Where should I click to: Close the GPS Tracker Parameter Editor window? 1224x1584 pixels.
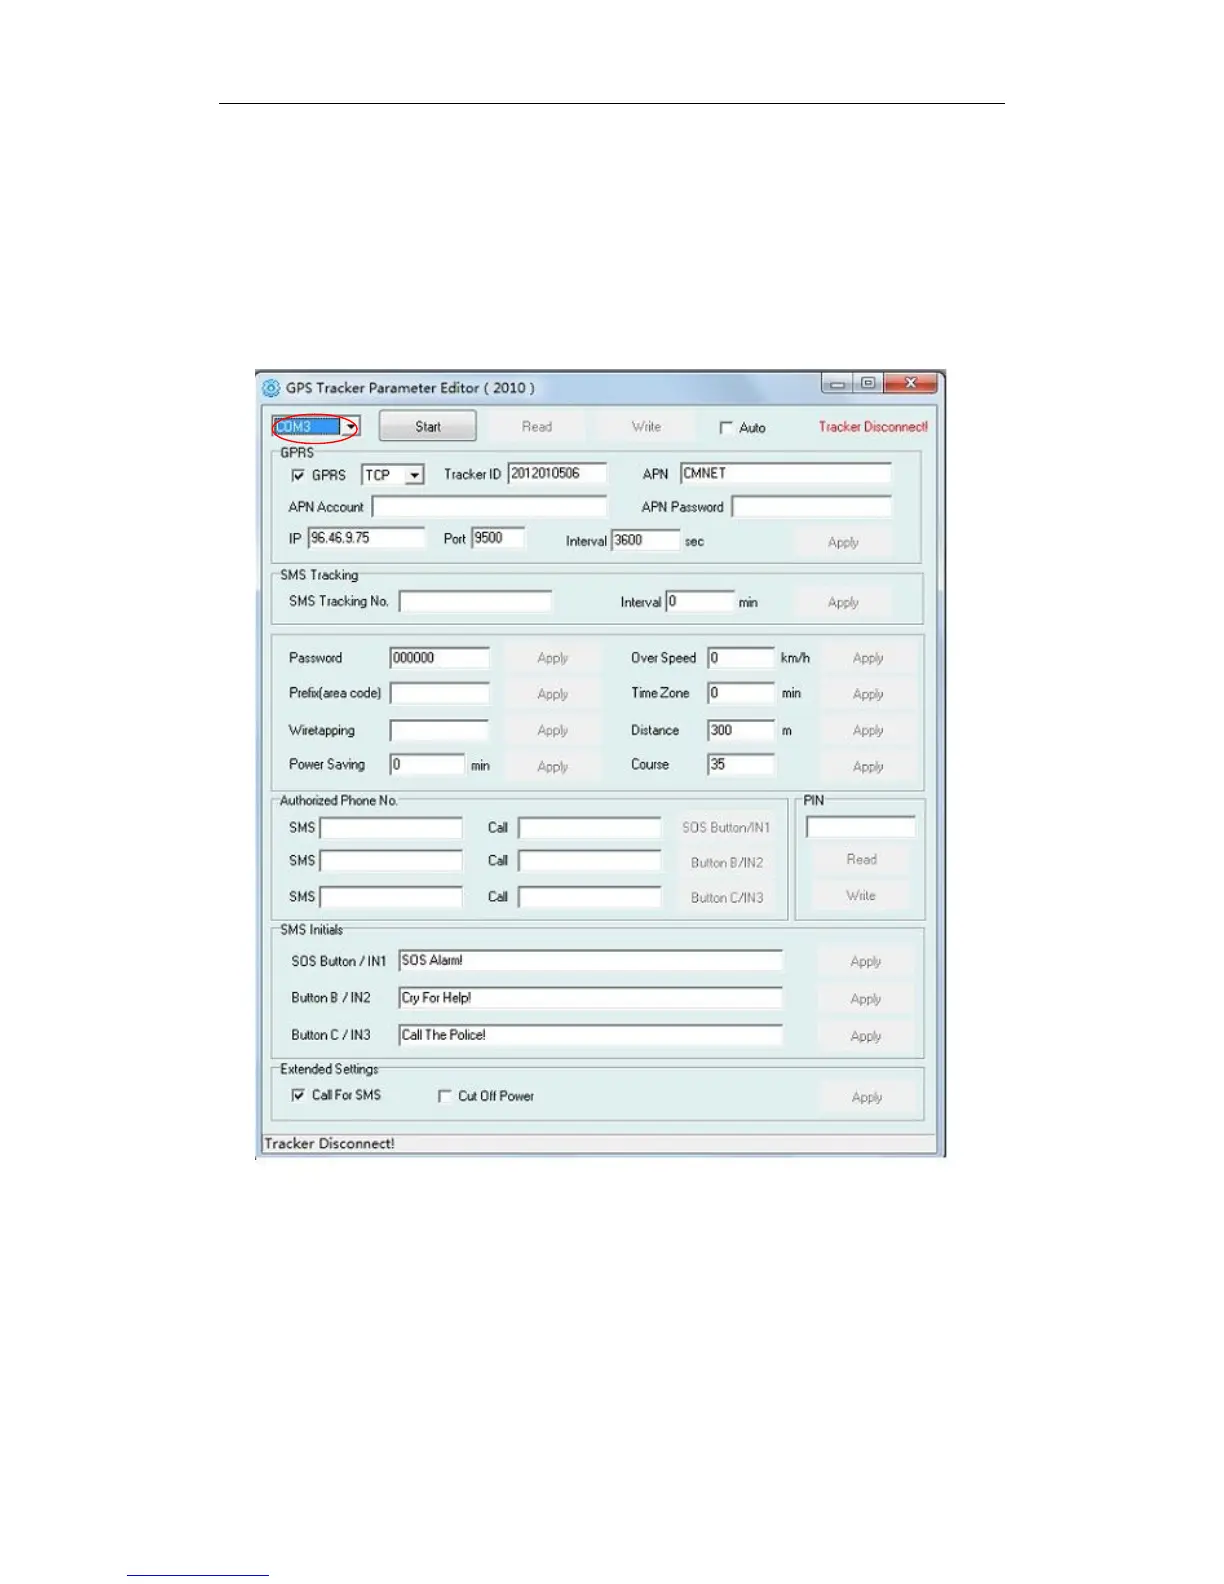point(911,384)
